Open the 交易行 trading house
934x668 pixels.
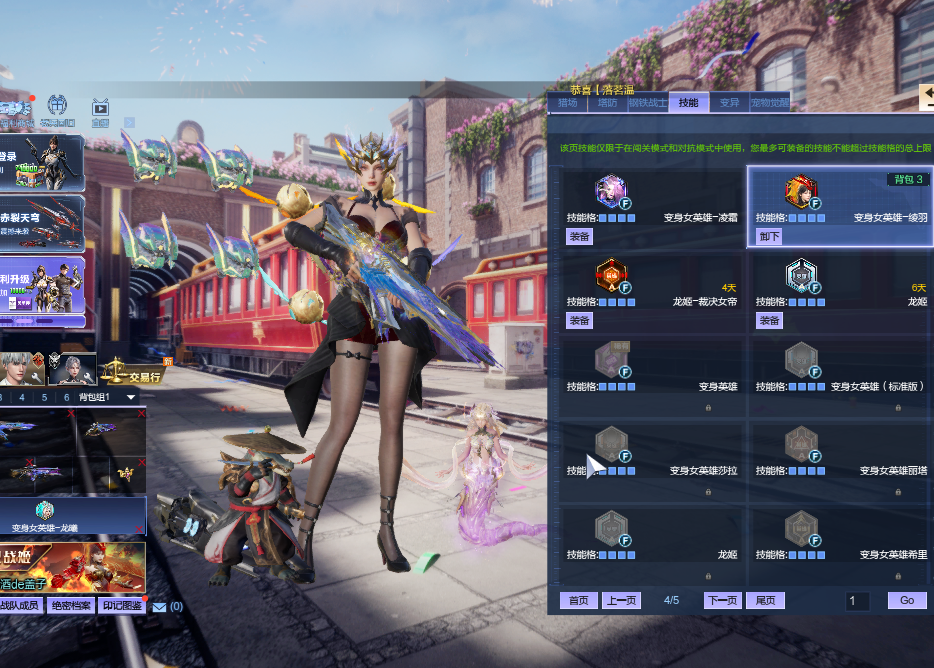134,372
